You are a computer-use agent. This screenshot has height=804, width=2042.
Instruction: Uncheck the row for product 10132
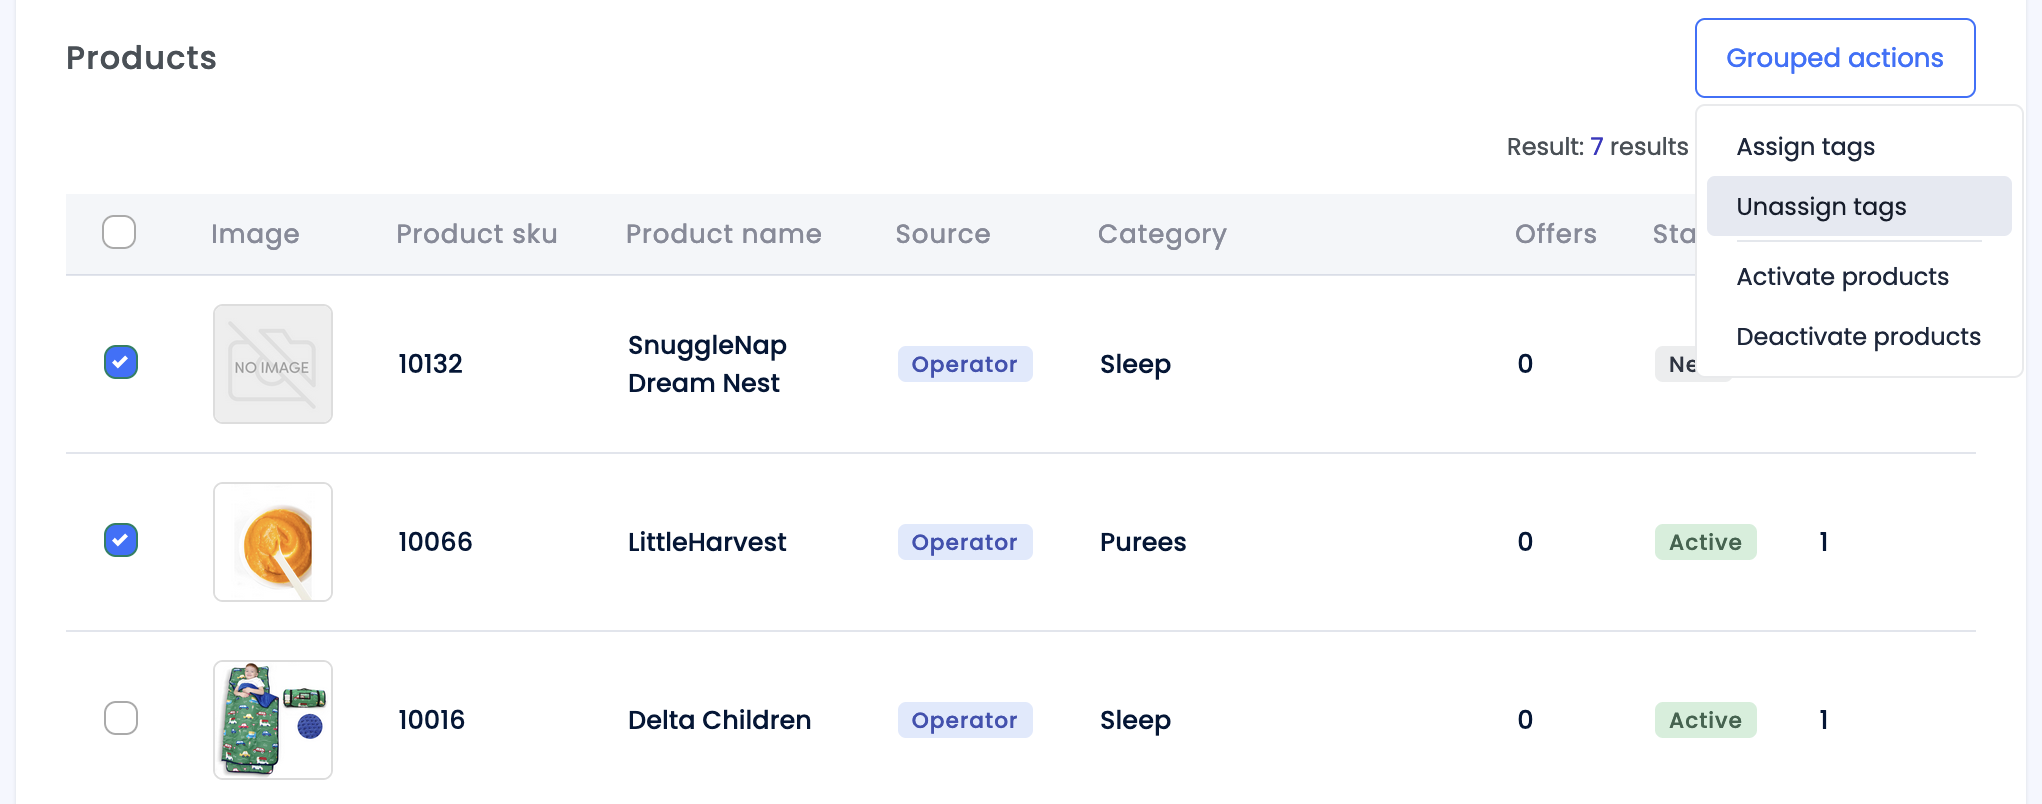120,363
